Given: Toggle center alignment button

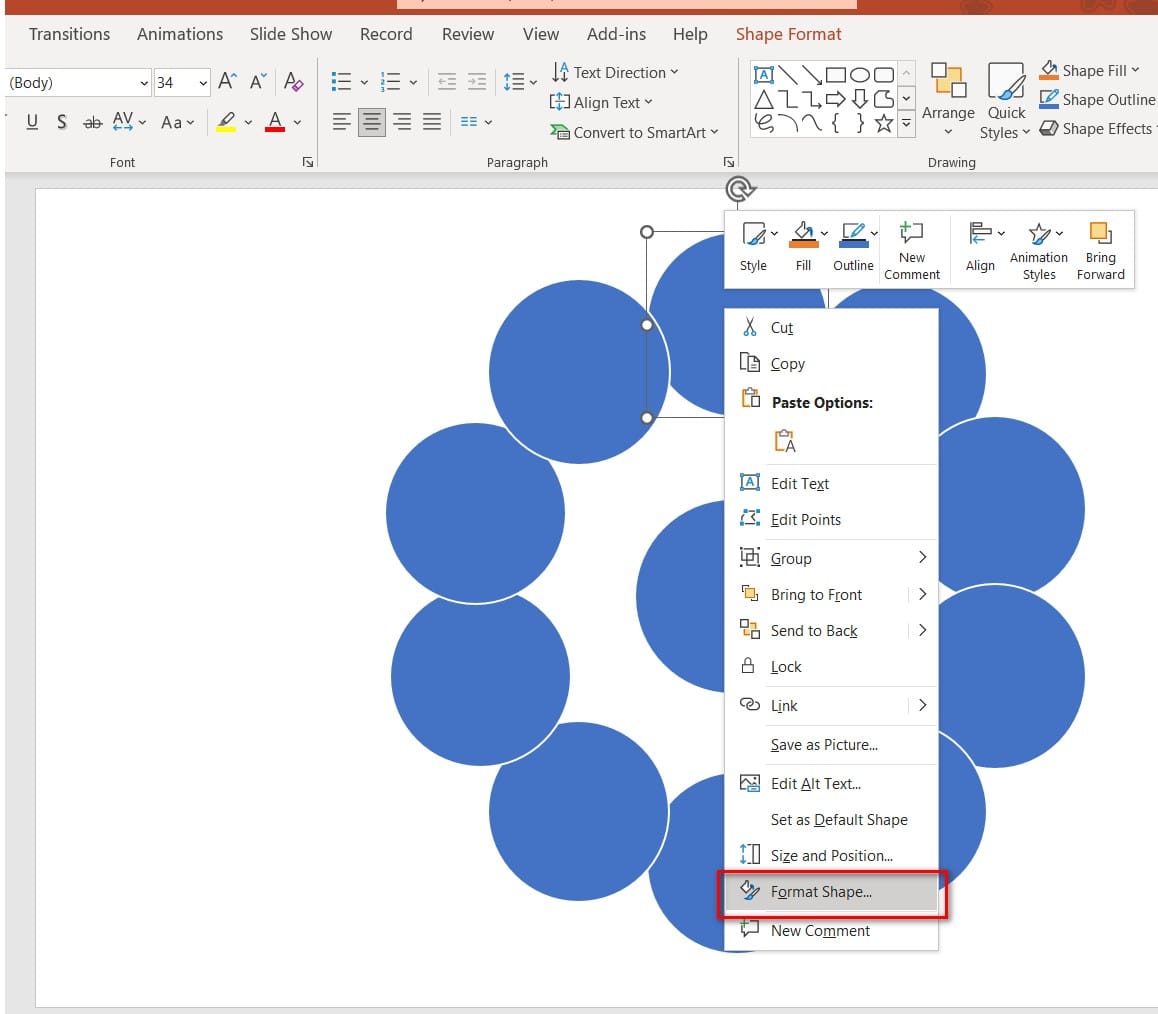Looking at the screenshot, I should 371,122.
